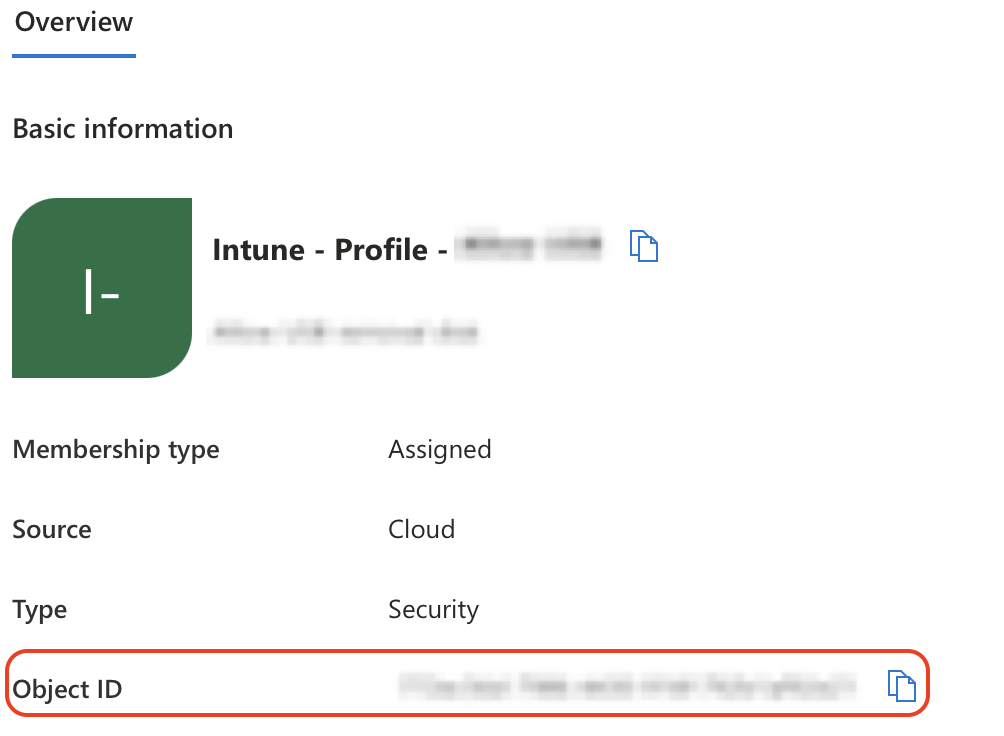This screenshot has height=736, width=1004.
Task: Select the Security type value
Action: click(x=433, y=610)
